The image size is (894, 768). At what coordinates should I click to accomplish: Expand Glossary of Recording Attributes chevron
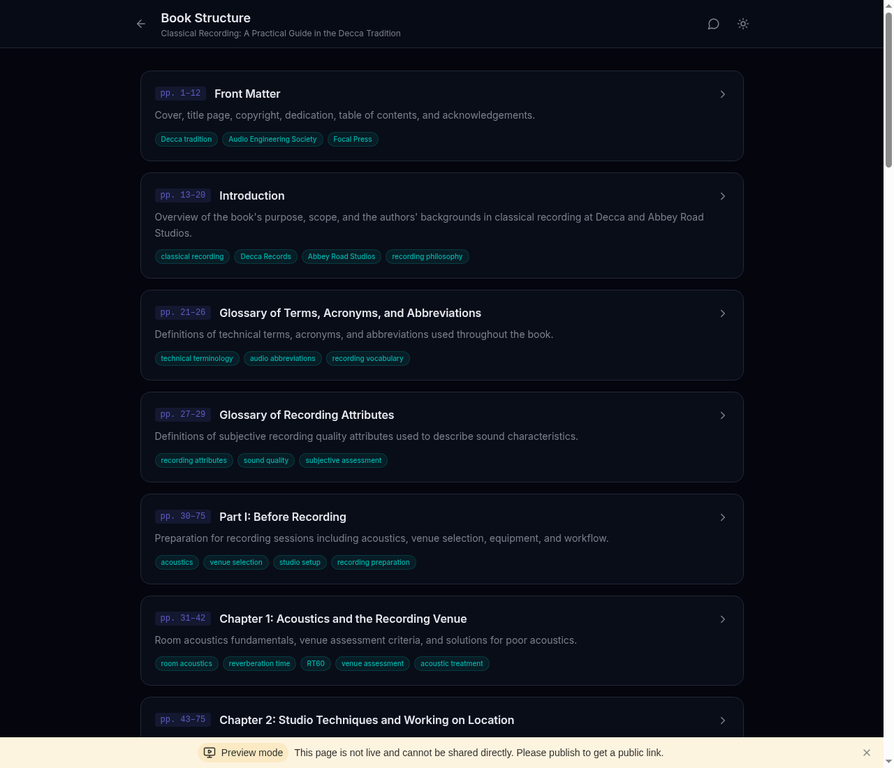[722, 415]
